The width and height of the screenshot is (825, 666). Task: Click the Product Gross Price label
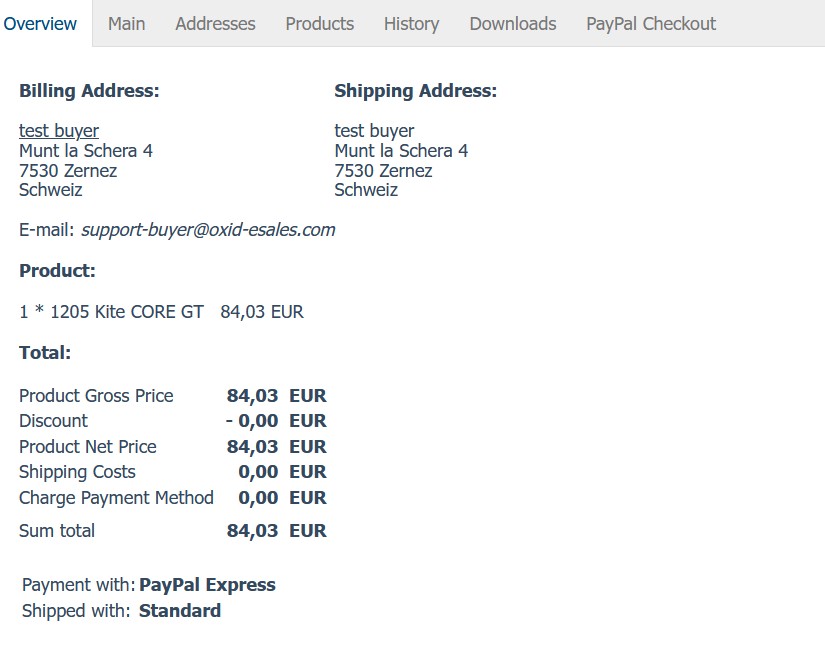pyautogui.click(x=96, y=396)
